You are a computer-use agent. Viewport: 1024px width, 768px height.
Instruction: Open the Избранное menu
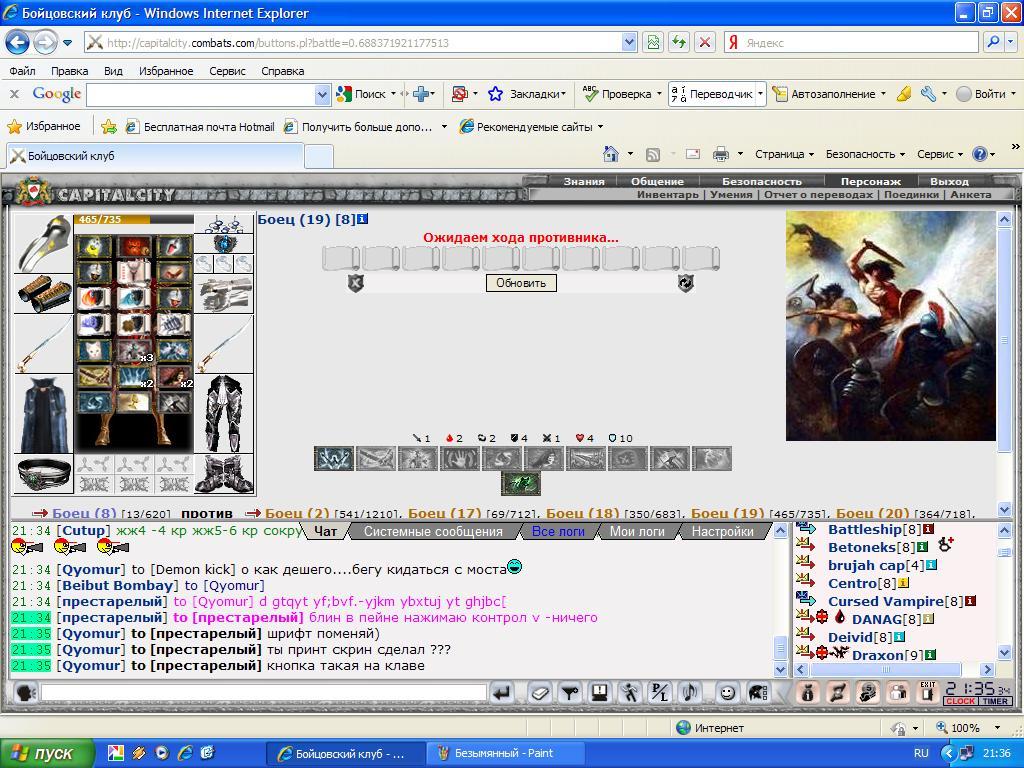(166, 71)
